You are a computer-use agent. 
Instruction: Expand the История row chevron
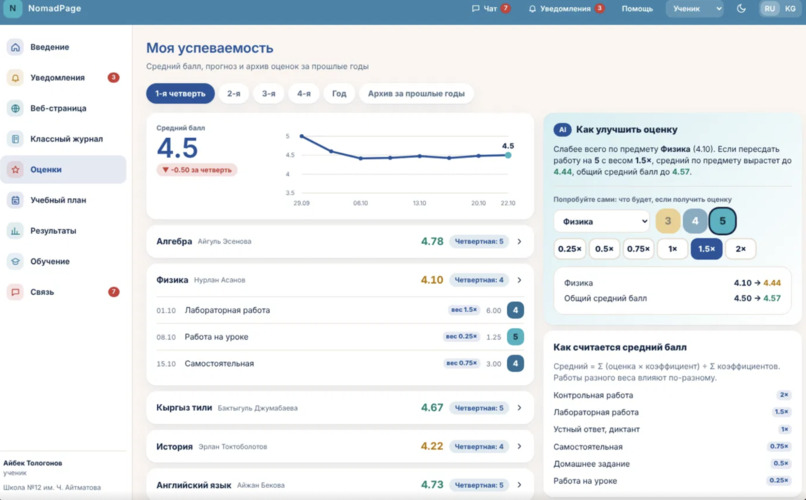click(519, 447)
